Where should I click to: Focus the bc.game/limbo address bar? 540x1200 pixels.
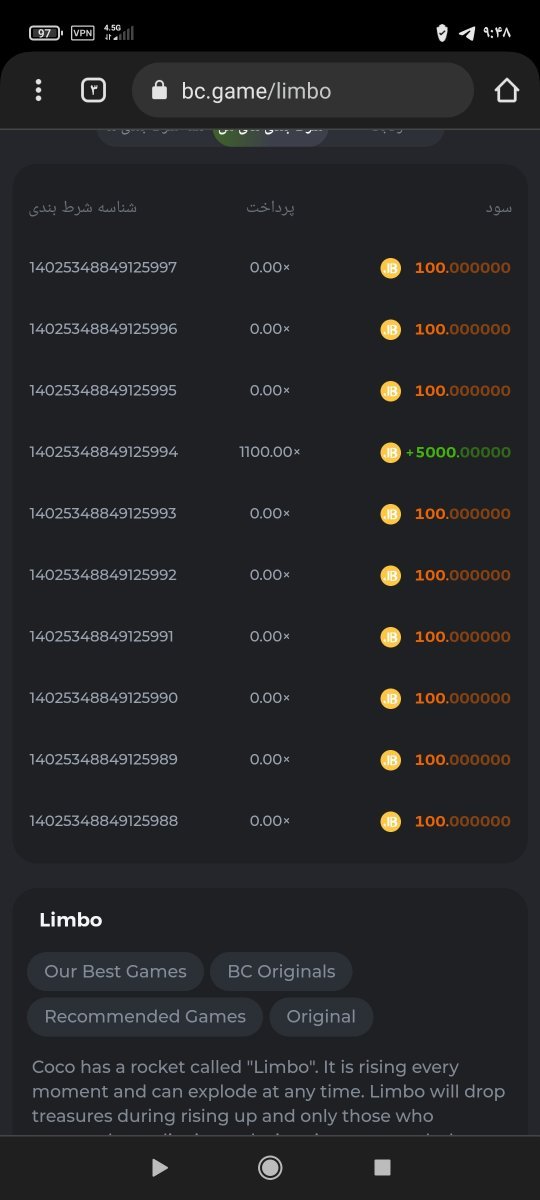point(303,91)
